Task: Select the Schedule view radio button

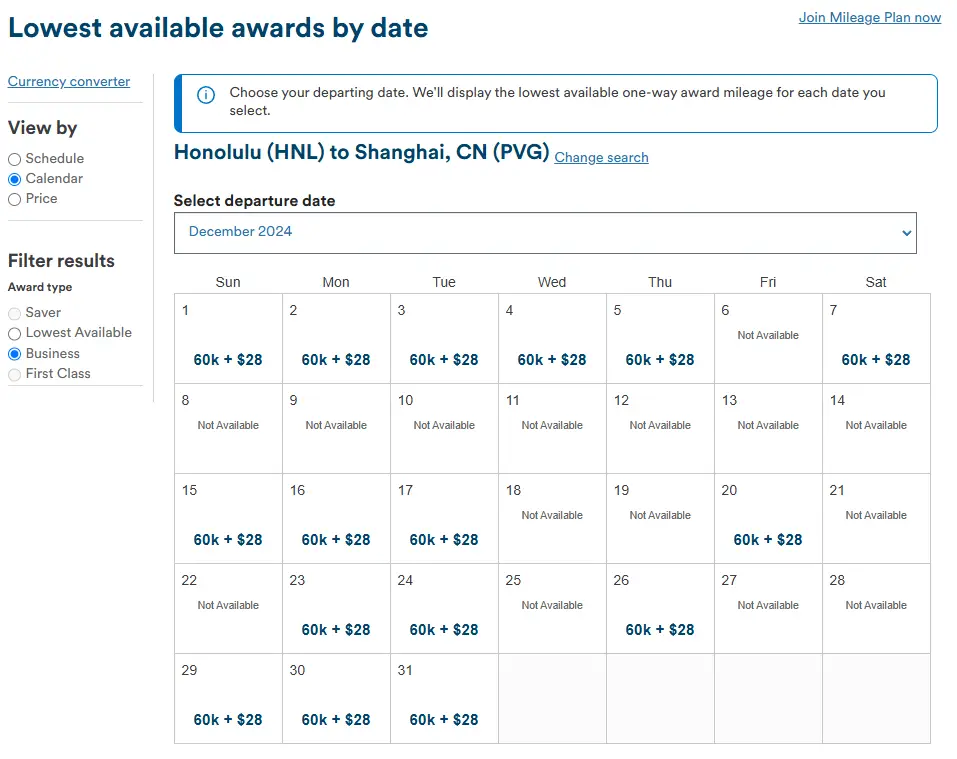Action: point(15,159)
